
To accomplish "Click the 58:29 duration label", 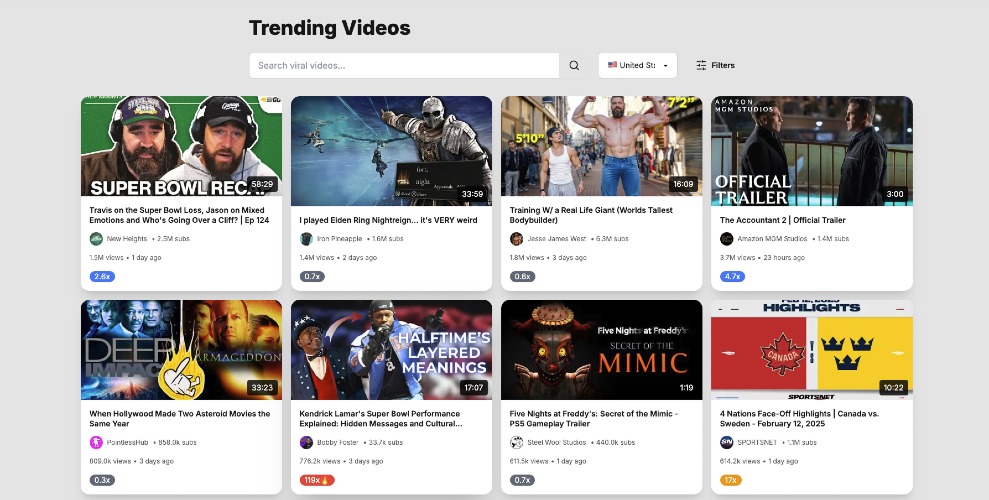I will (x=262, y=184).
